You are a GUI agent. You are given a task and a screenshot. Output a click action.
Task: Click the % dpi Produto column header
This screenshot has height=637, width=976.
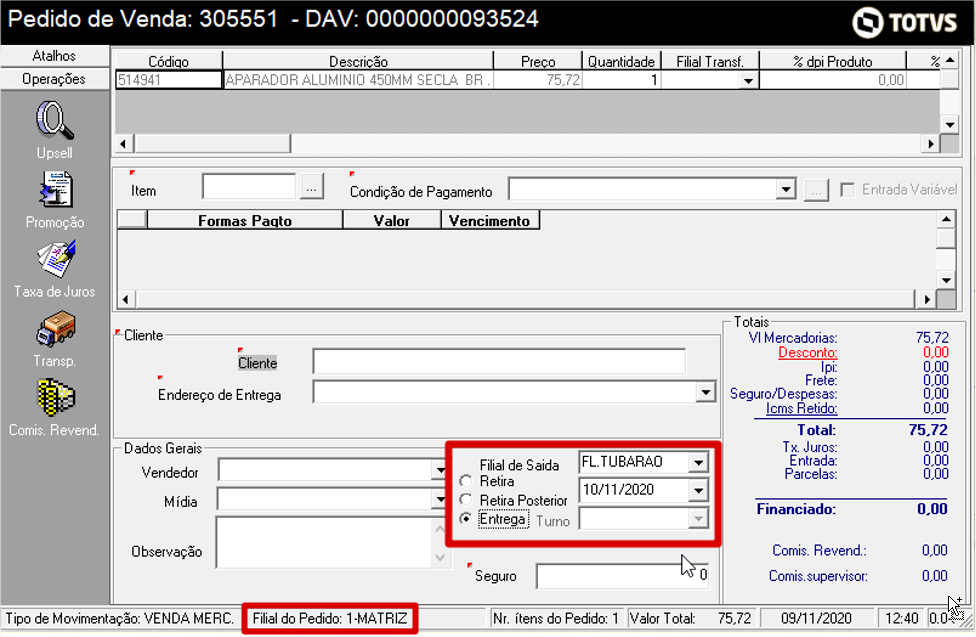832,62
